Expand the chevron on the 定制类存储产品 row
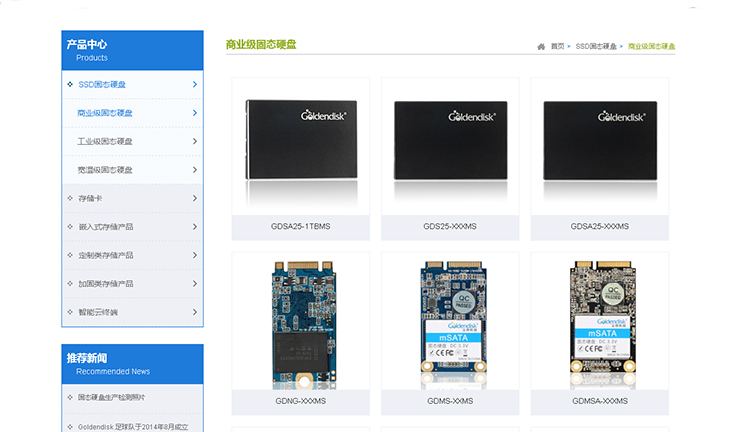 click(x=195, y=255)
